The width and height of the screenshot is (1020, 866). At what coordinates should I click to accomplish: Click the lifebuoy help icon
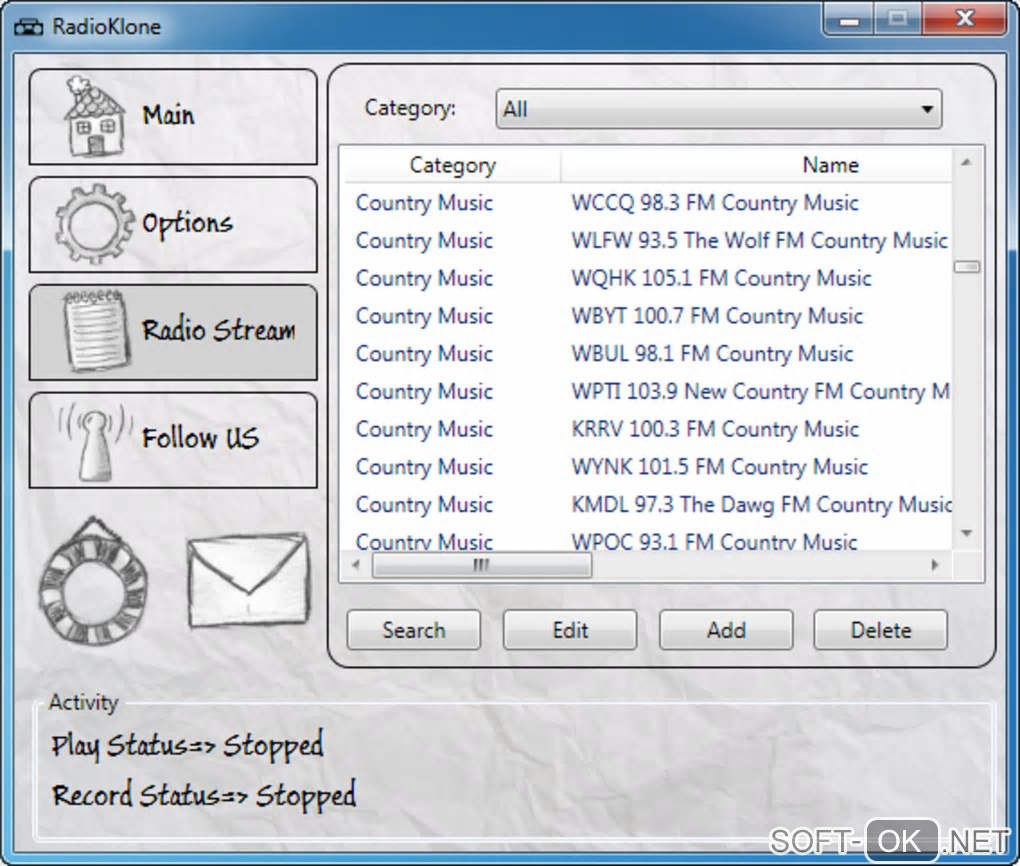(x=93, y=581)
